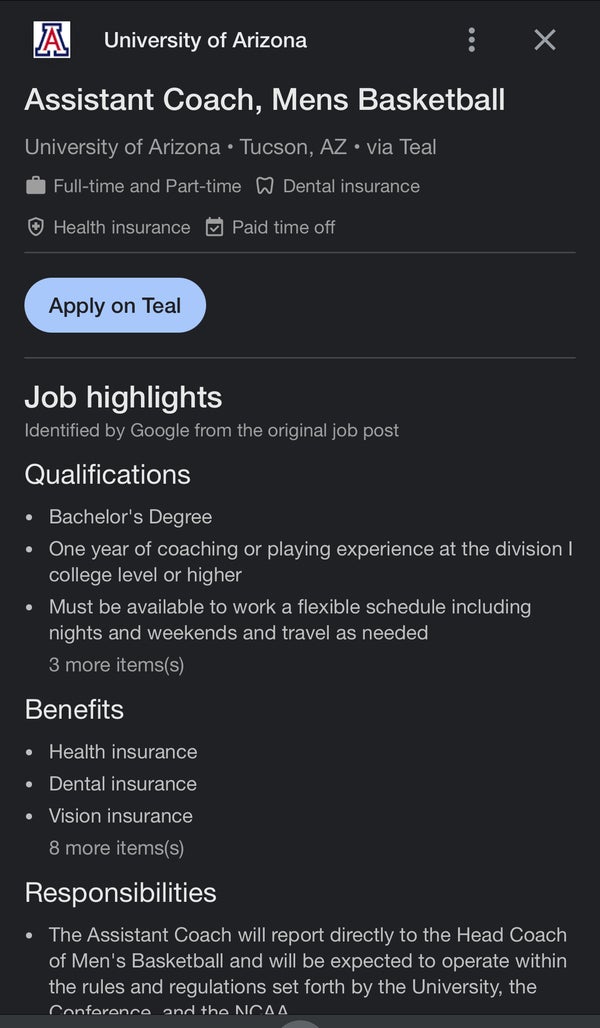Click the Job highlights heading
600x1028 pixels.
123,397
